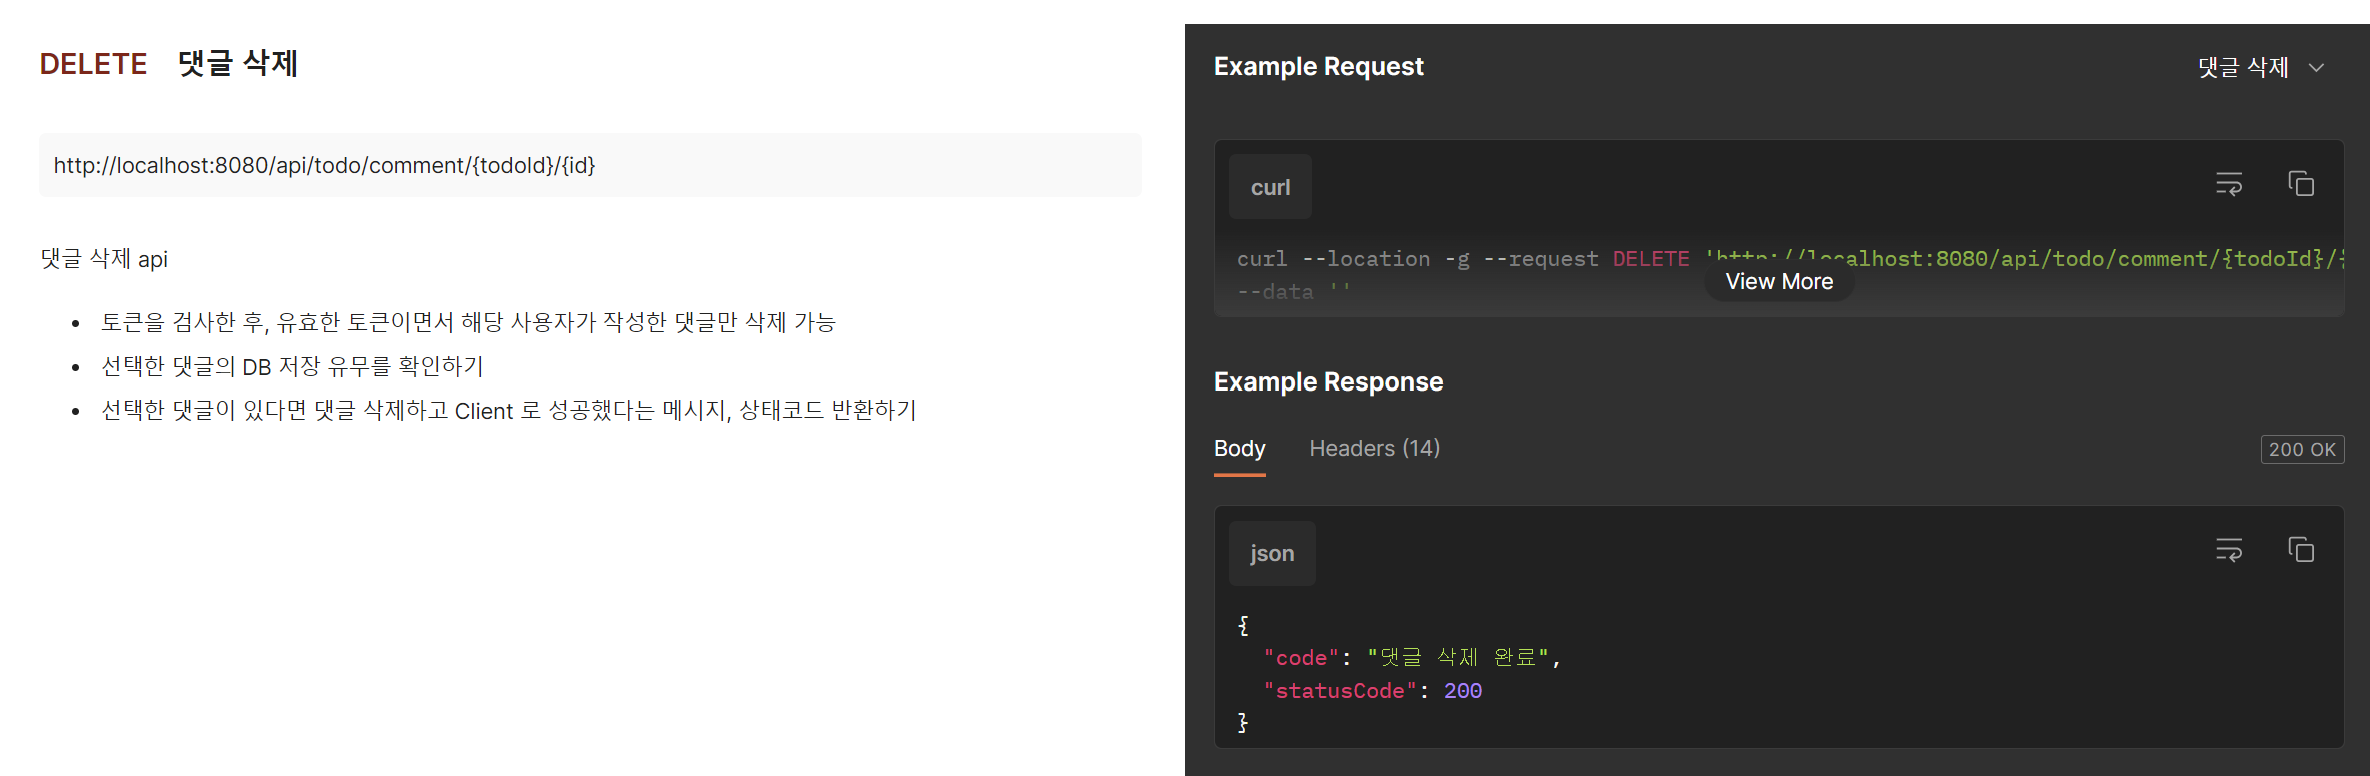Copy the curl request code
Screen dimensions: 2370x776
[2301, 184]
